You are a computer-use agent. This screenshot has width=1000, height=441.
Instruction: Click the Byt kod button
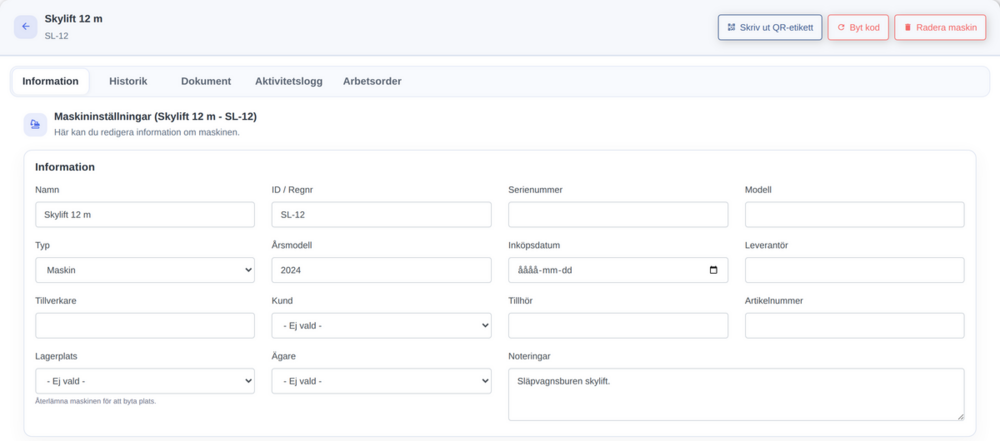click(858, 27)
